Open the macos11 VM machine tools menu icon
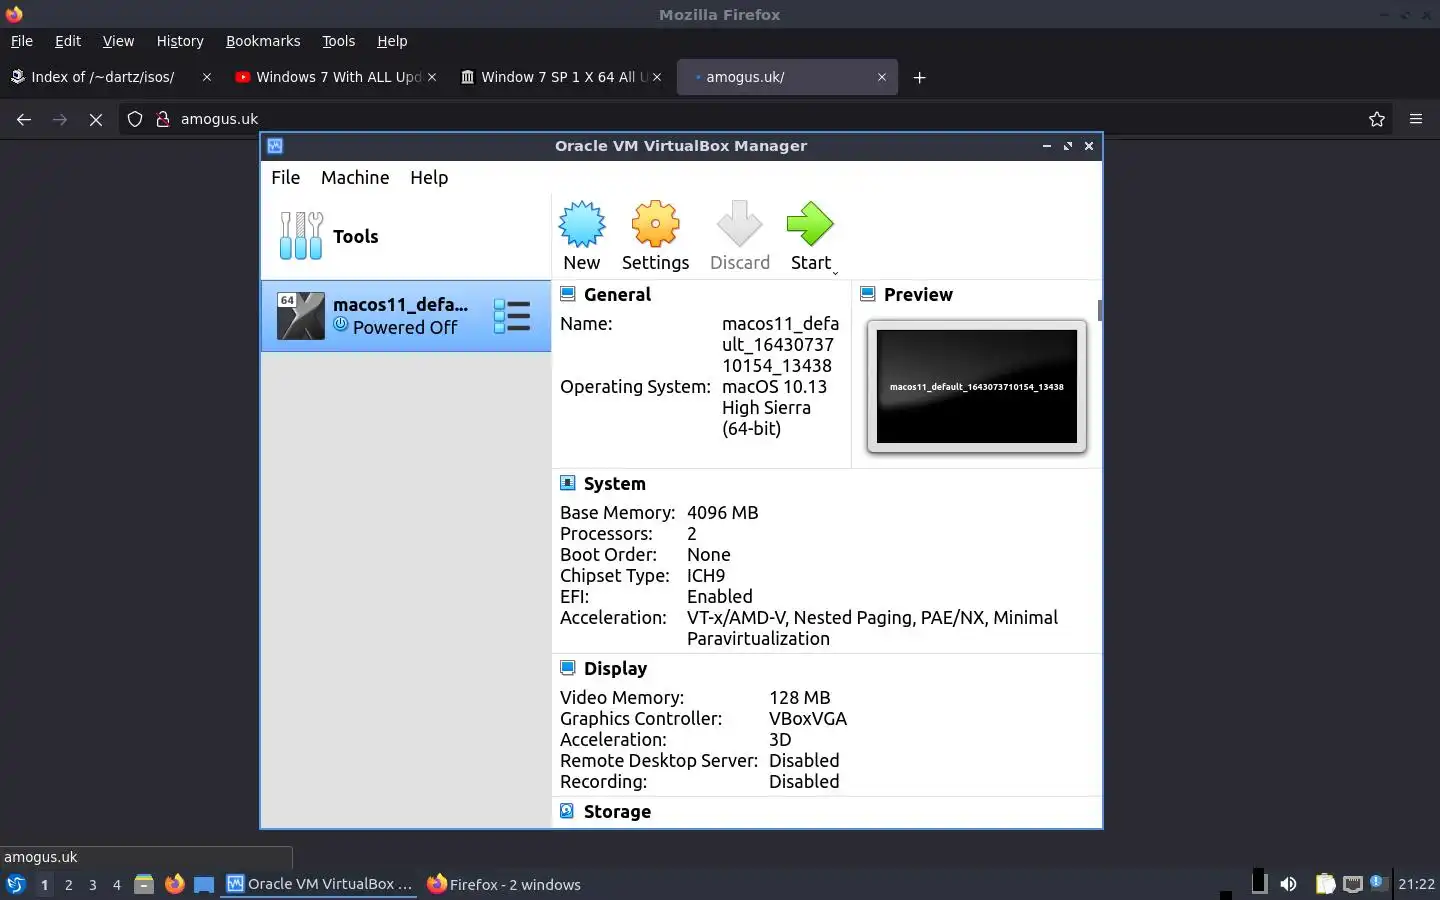 click(512, 316)
